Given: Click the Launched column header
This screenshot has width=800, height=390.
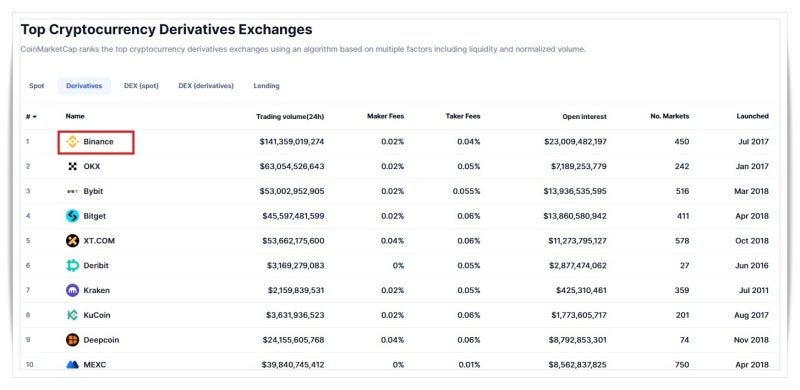Looking at the screenshot, I should [753, 116].
